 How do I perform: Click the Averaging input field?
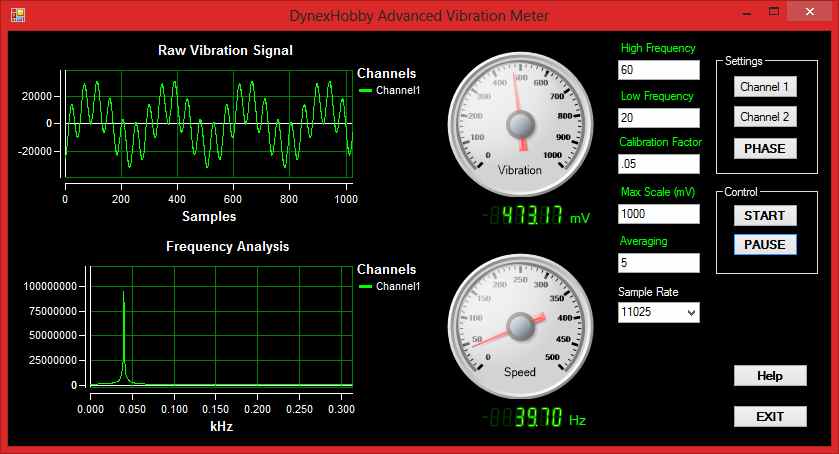[659, 263]
